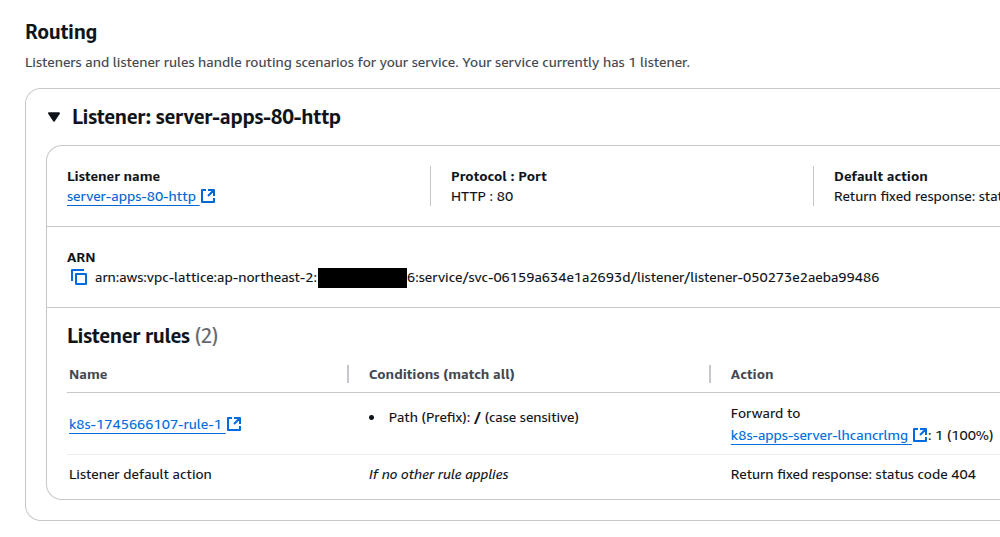
Task: Click external link icon beside server-apps-80-http
Action: pyautogui.click(x=208, y=197)
